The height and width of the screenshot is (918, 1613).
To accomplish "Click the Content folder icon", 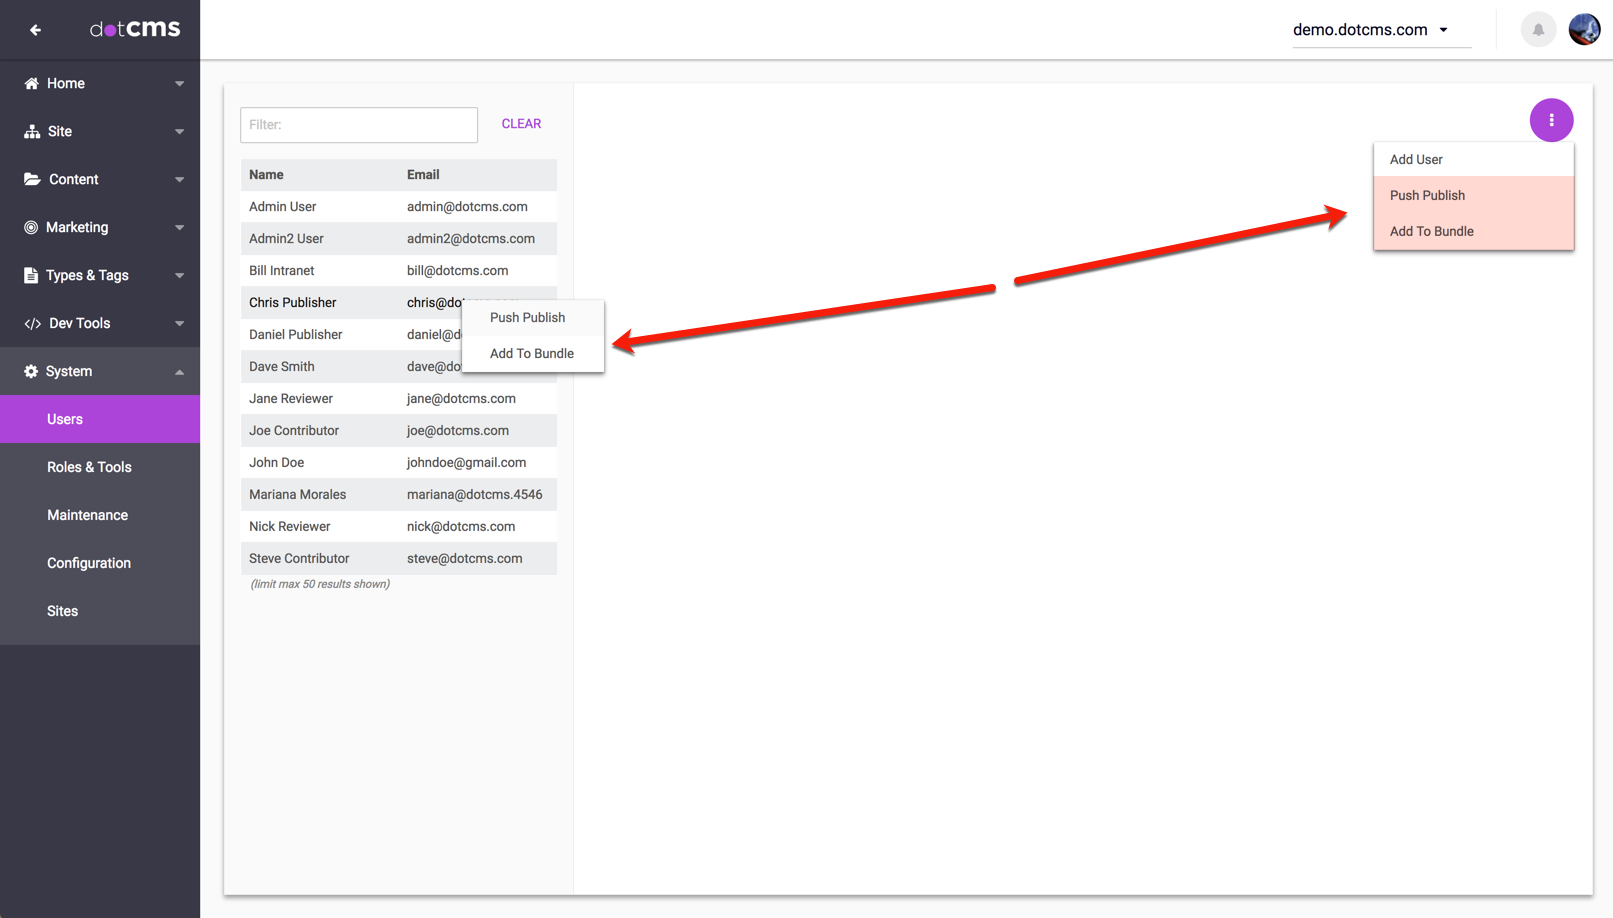I will pyautogui.click(x=32, y=180).
